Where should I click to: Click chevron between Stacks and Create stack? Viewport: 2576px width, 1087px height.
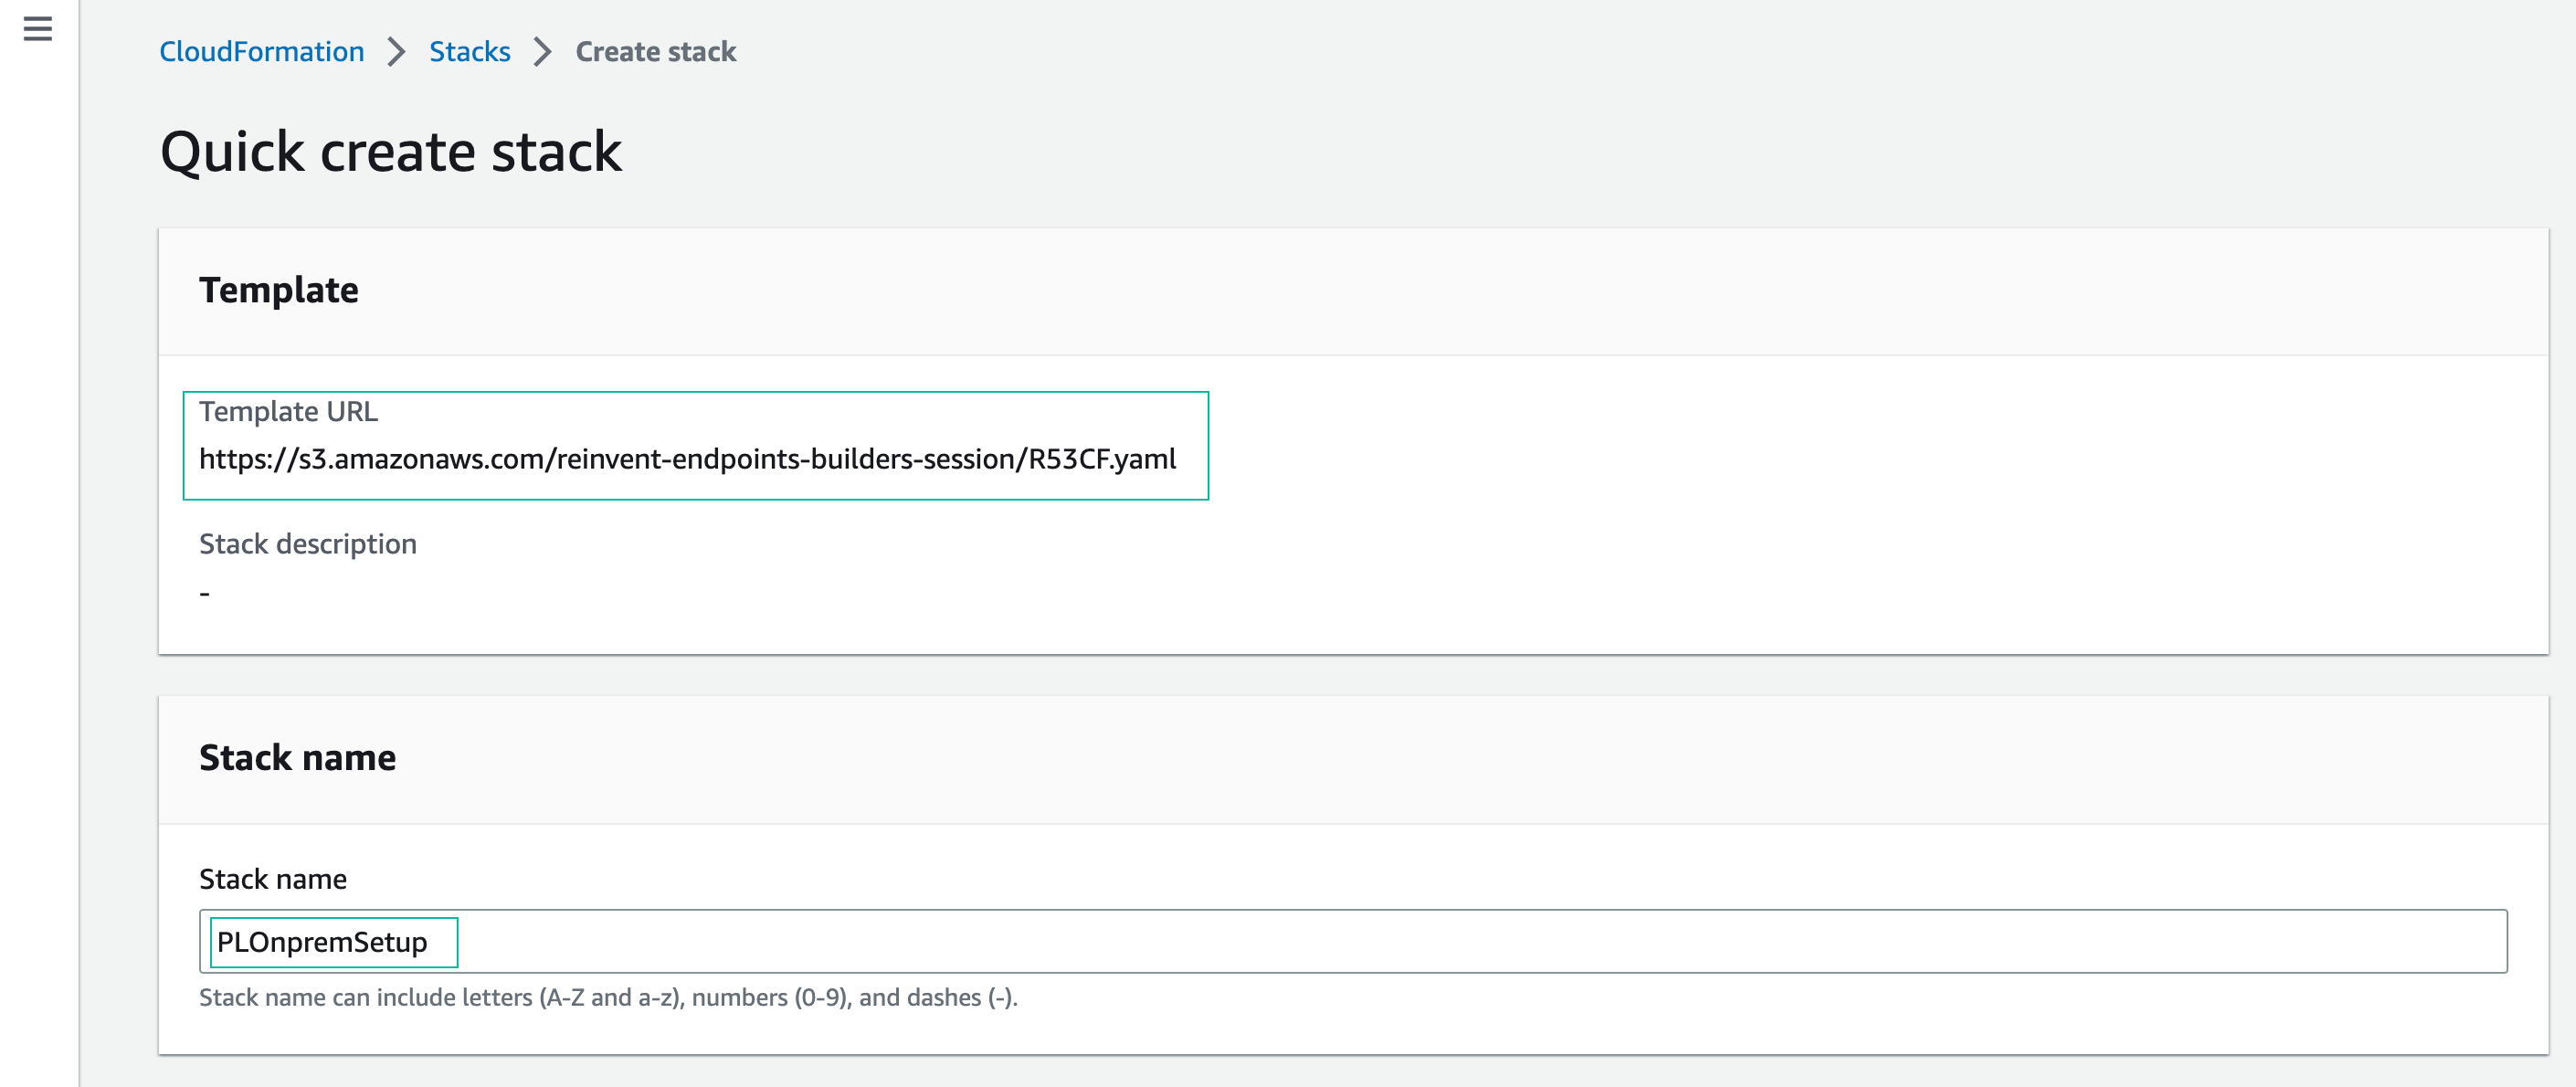543,52
